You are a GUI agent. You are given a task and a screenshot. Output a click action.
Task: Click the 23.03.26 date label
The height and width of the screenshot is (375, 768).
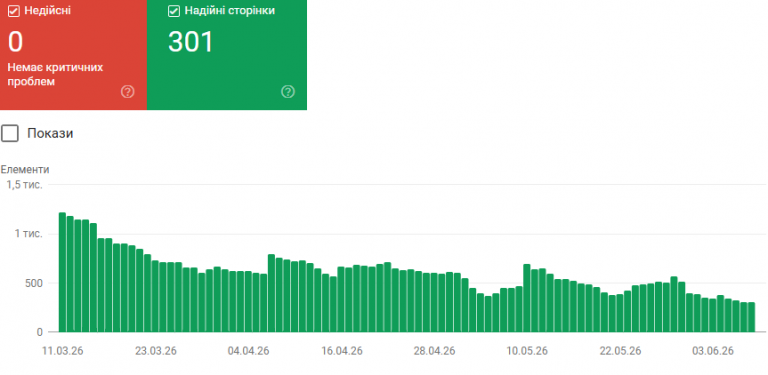coord(156,351)
